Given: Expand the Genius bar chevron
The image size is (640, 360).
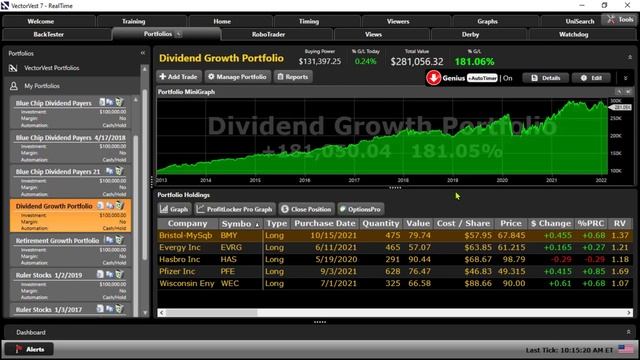Looking at the screenshot, I should [625, 78].
